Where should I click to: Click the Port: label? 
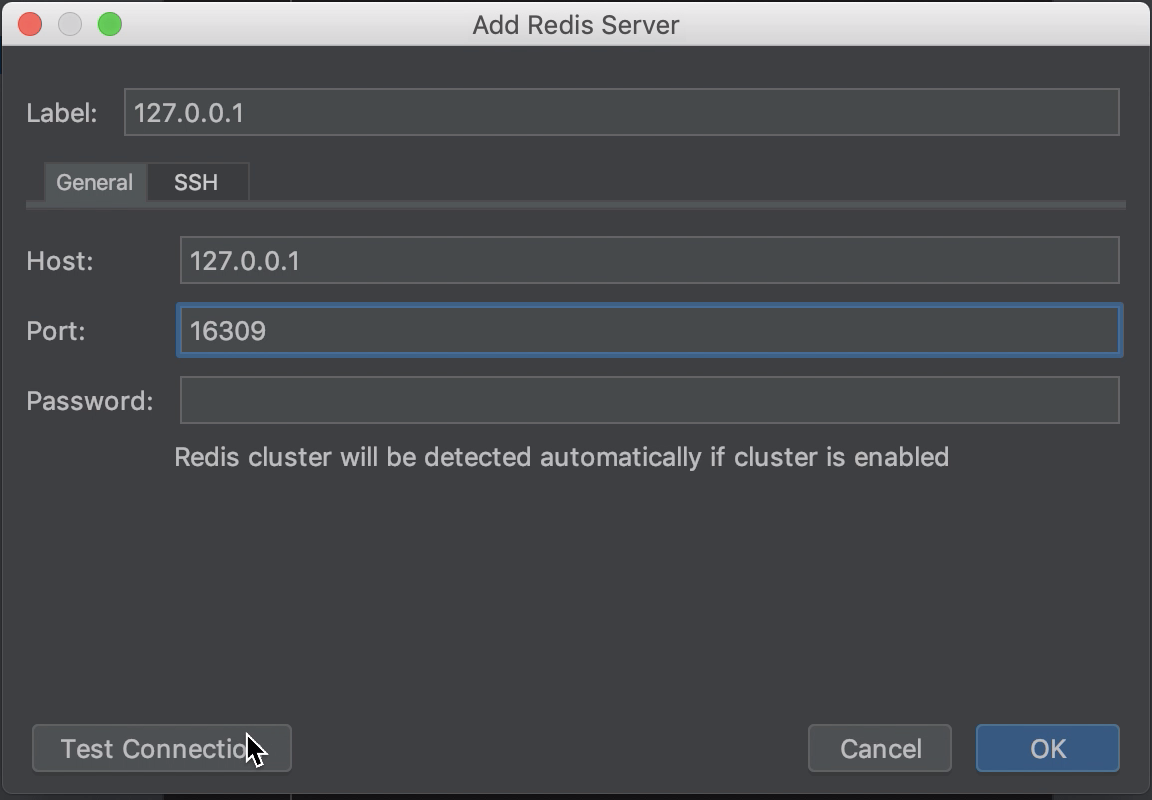(56, 331)
